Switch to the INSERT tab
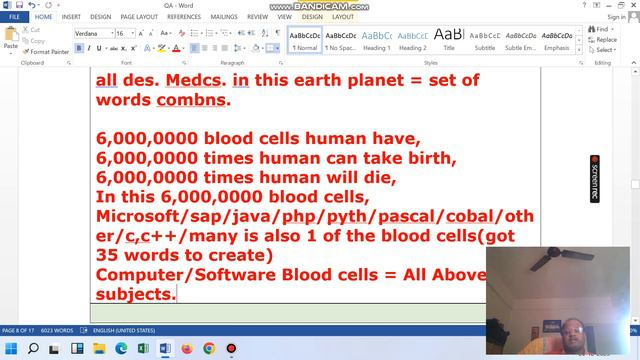Image resolution: width=640 pixels, height=360 pixels. (x=71, y=17)
